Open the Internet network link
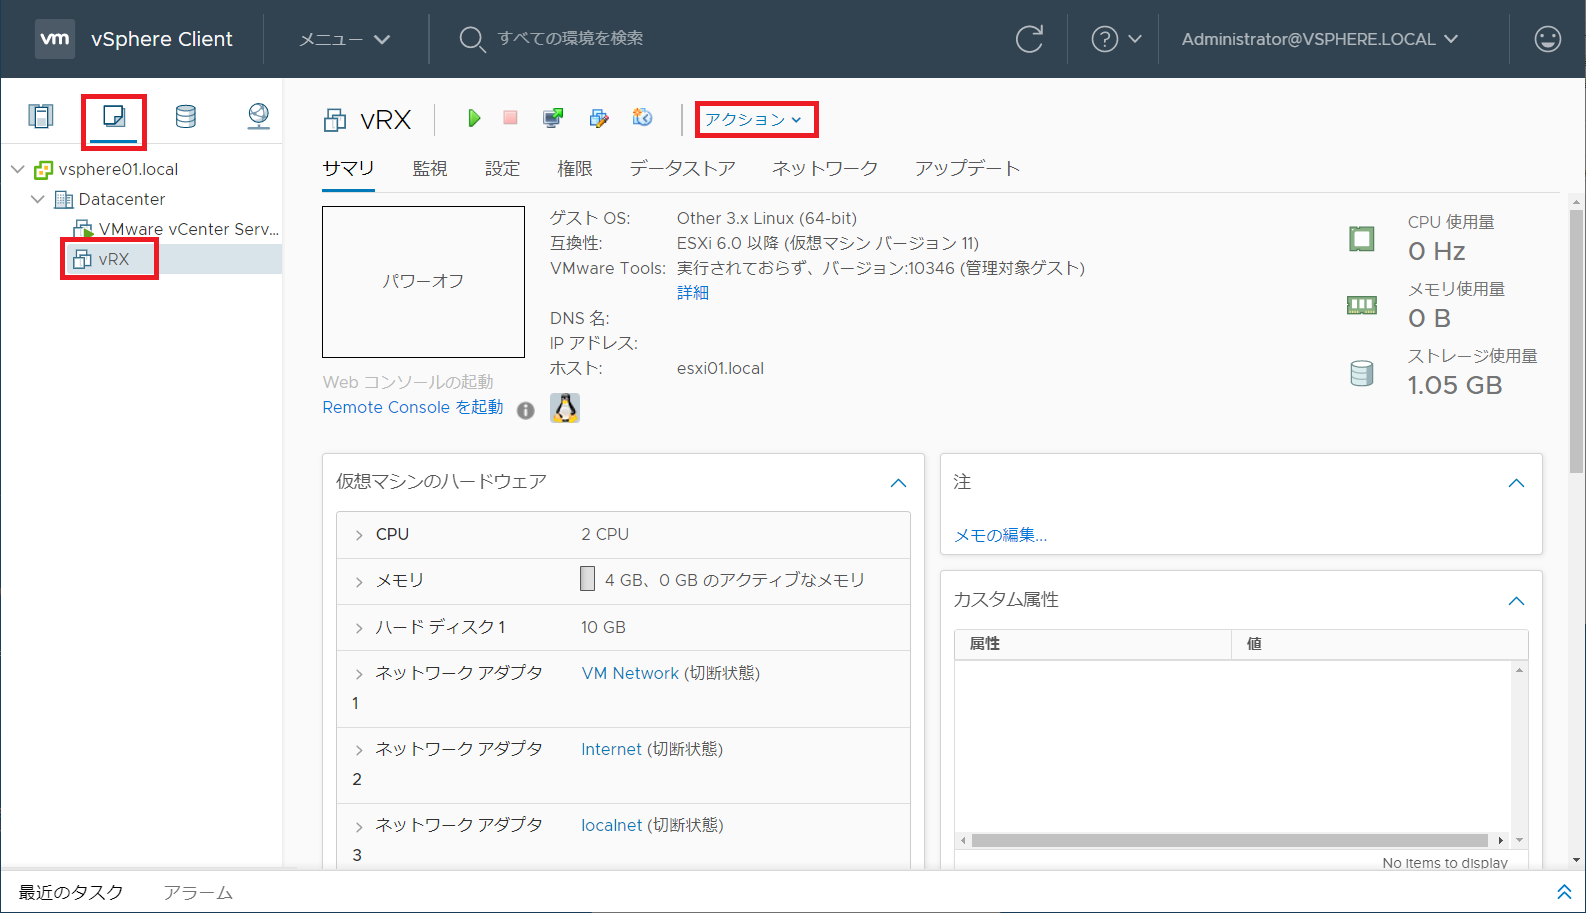The image size is (1586, 913). pyautogui.click(x=611, y=749)
